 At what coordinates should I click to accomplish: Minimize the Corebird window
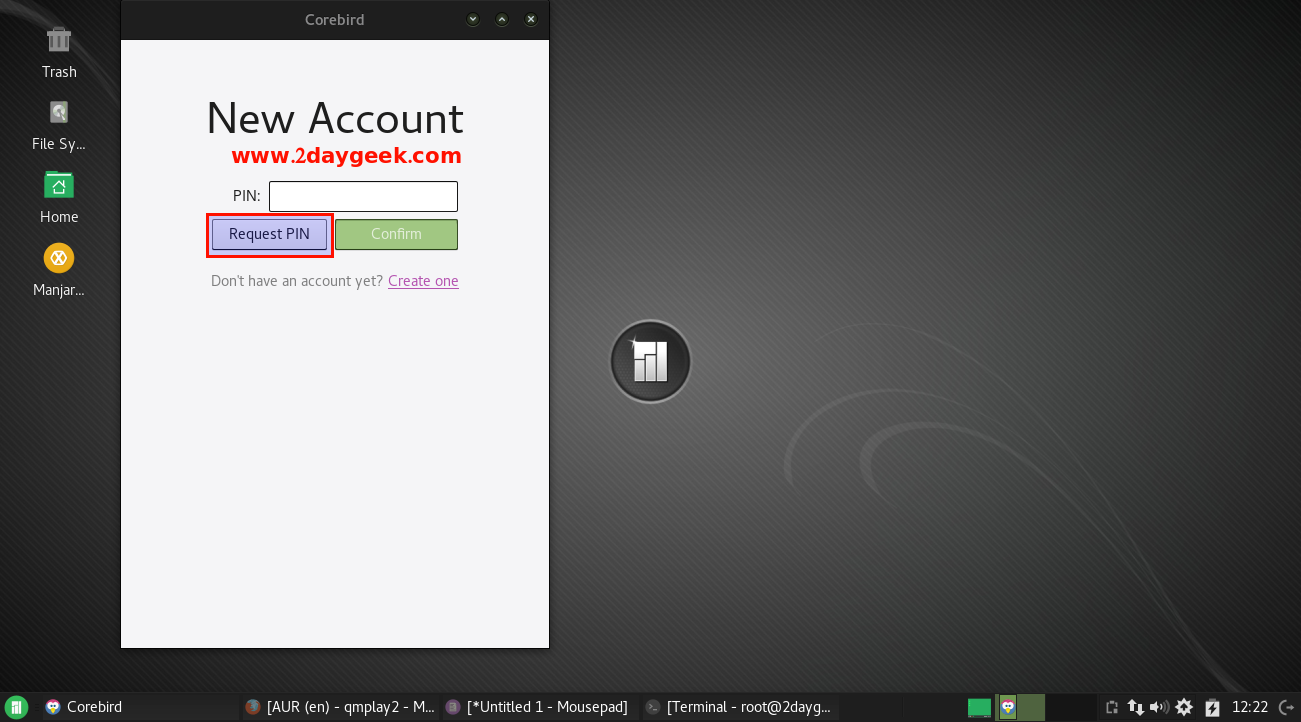[x=473, y=19]
